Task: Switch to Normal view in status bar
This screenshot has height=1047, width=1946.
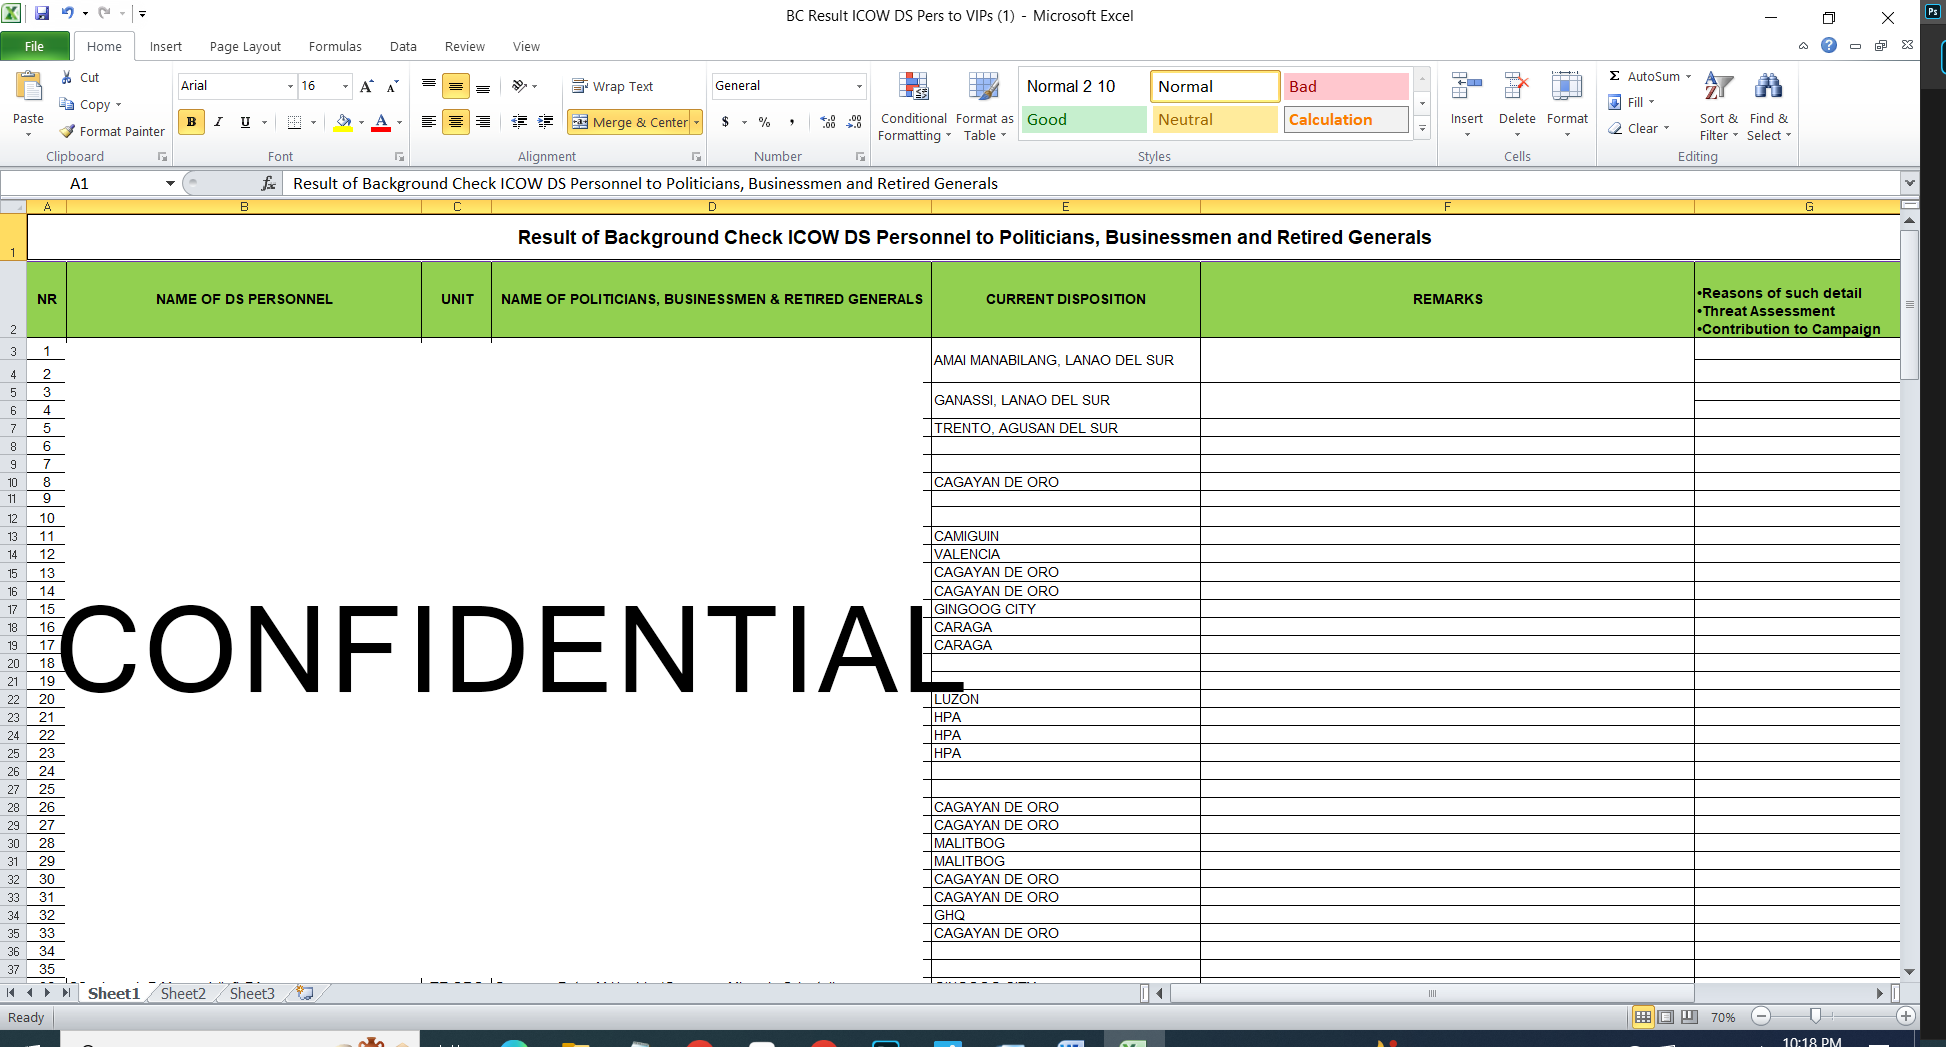Action: 1643,1017
